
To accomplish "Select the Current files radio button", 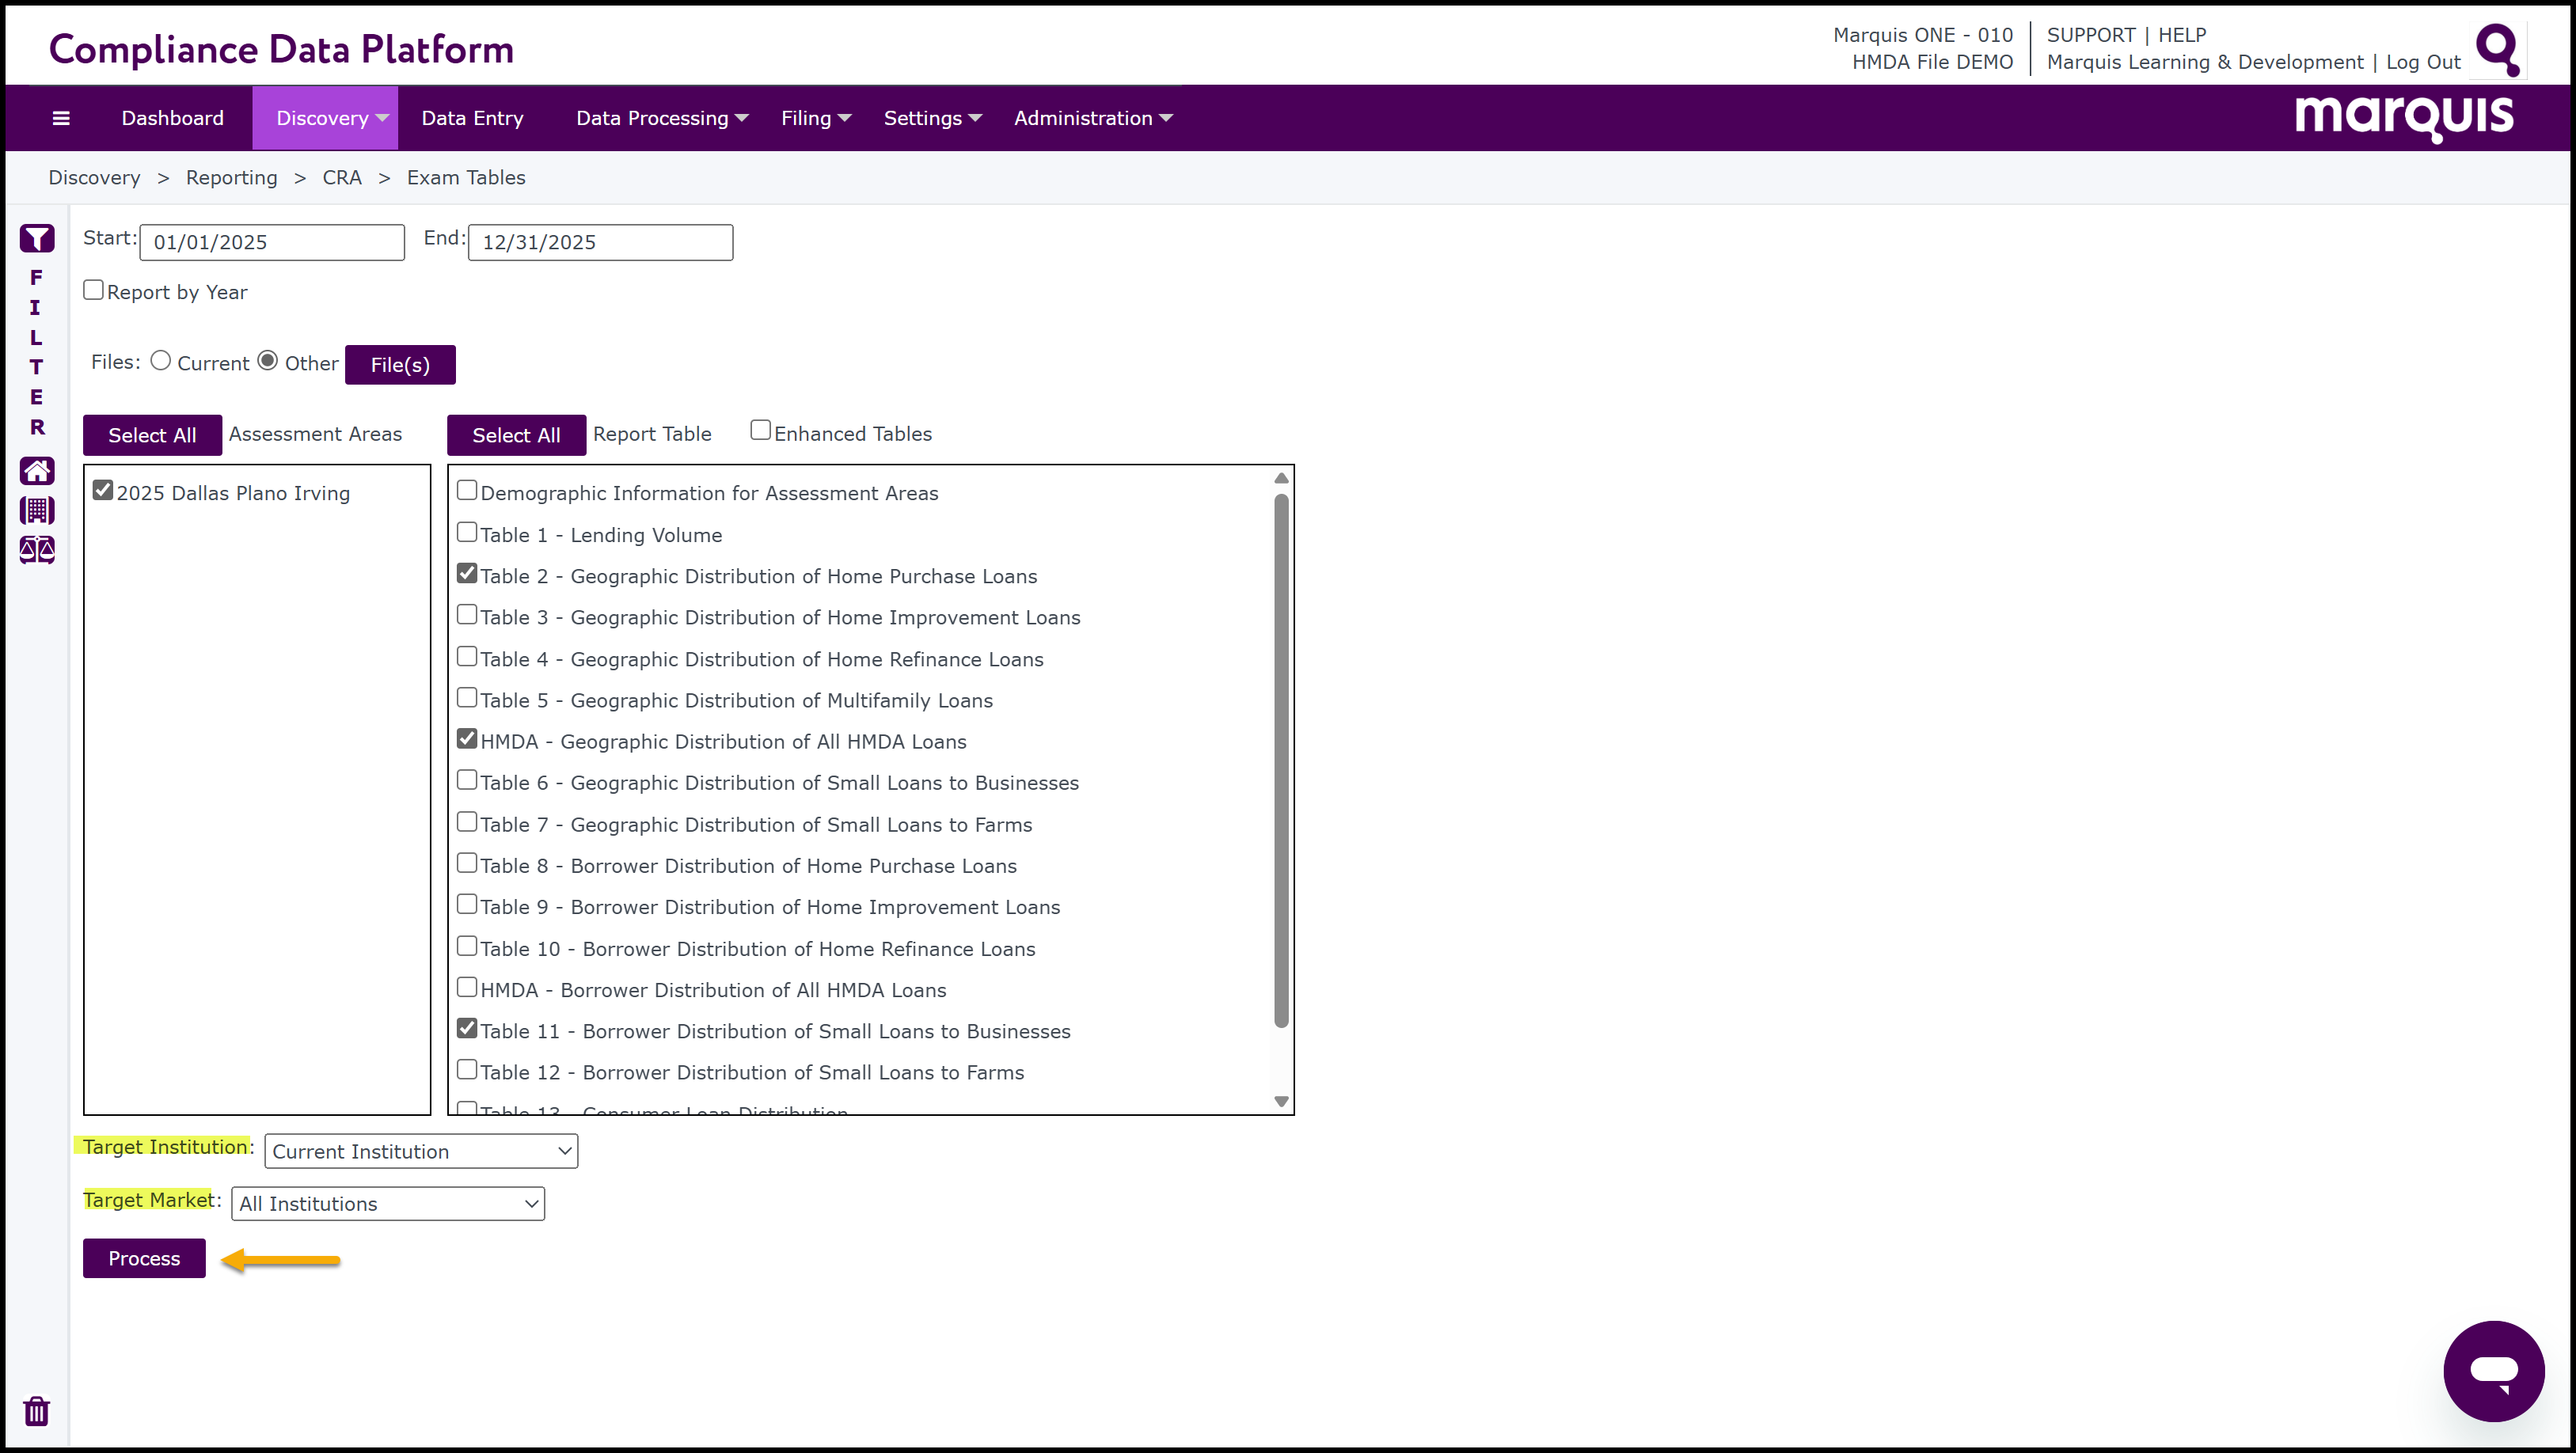I will (x=161, y=361).
